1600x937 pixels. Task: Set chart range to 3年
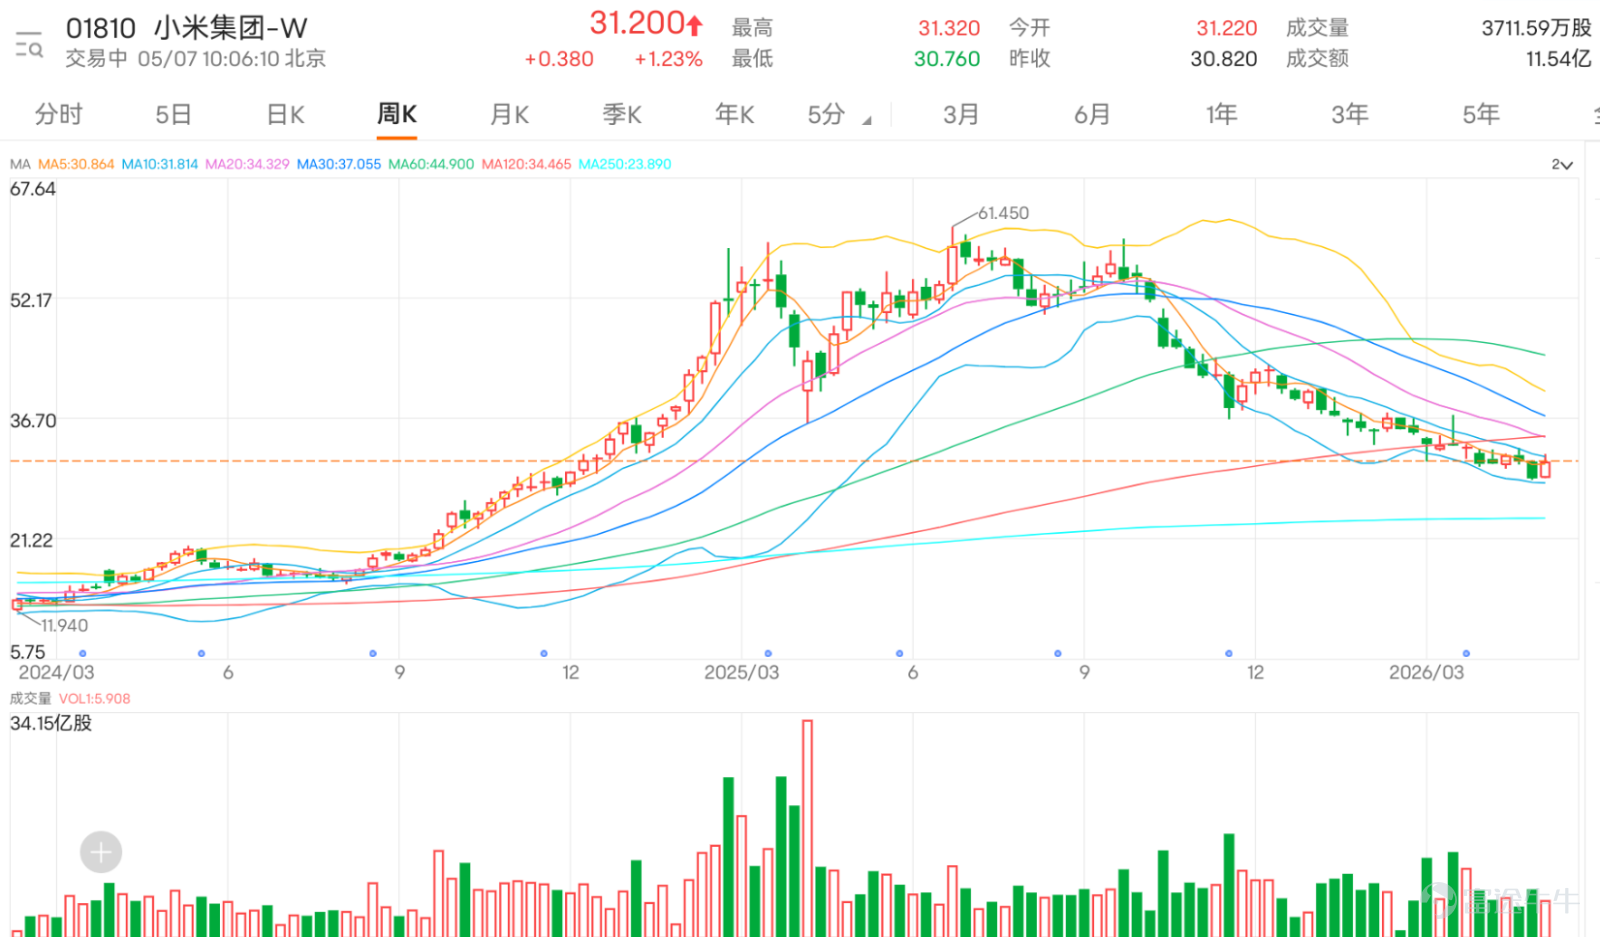(x=1350, y=114)
